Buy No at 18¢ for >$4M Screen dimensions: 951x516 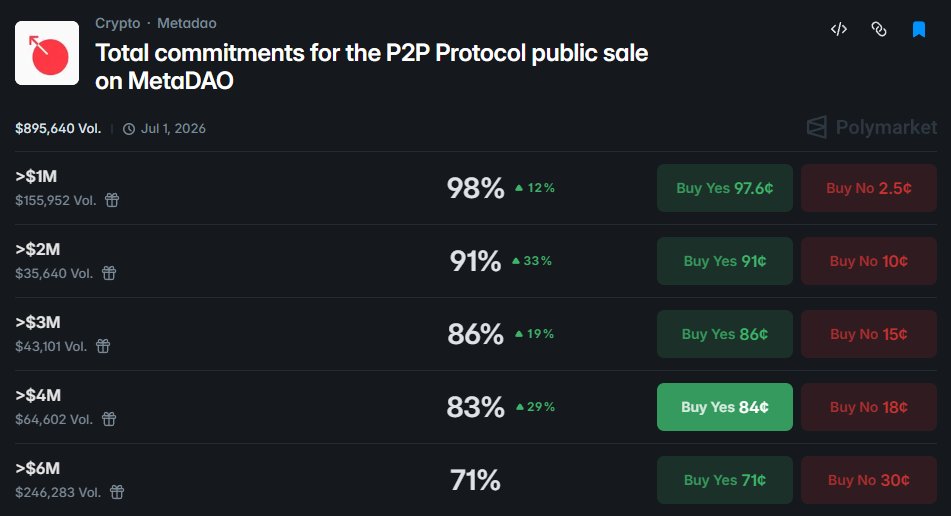[868, 407]
